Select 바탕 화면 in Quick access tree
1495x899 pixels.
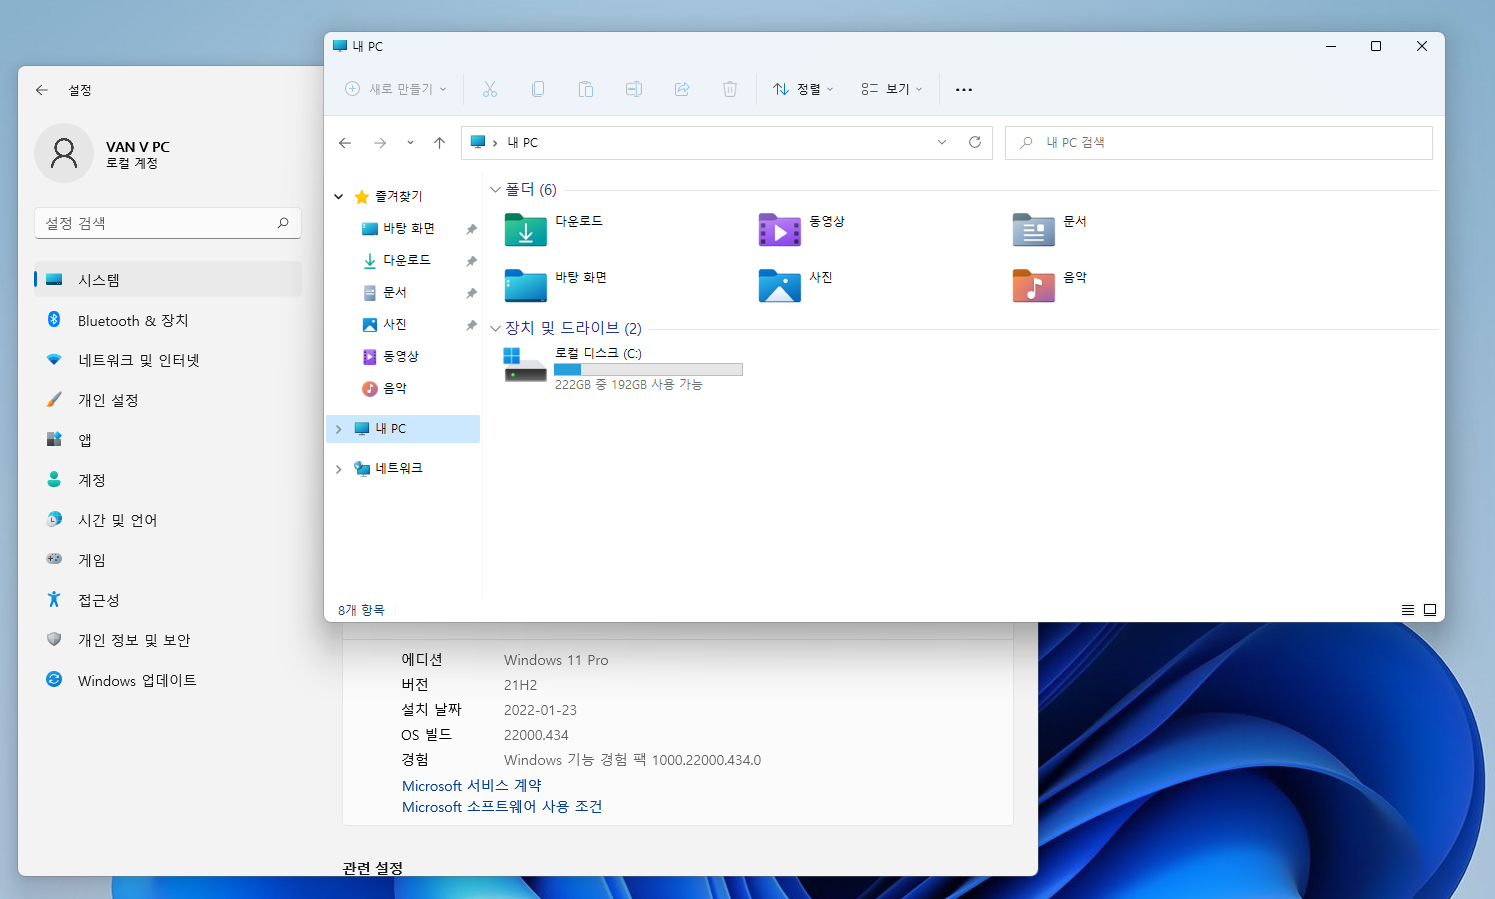[409, 229]
